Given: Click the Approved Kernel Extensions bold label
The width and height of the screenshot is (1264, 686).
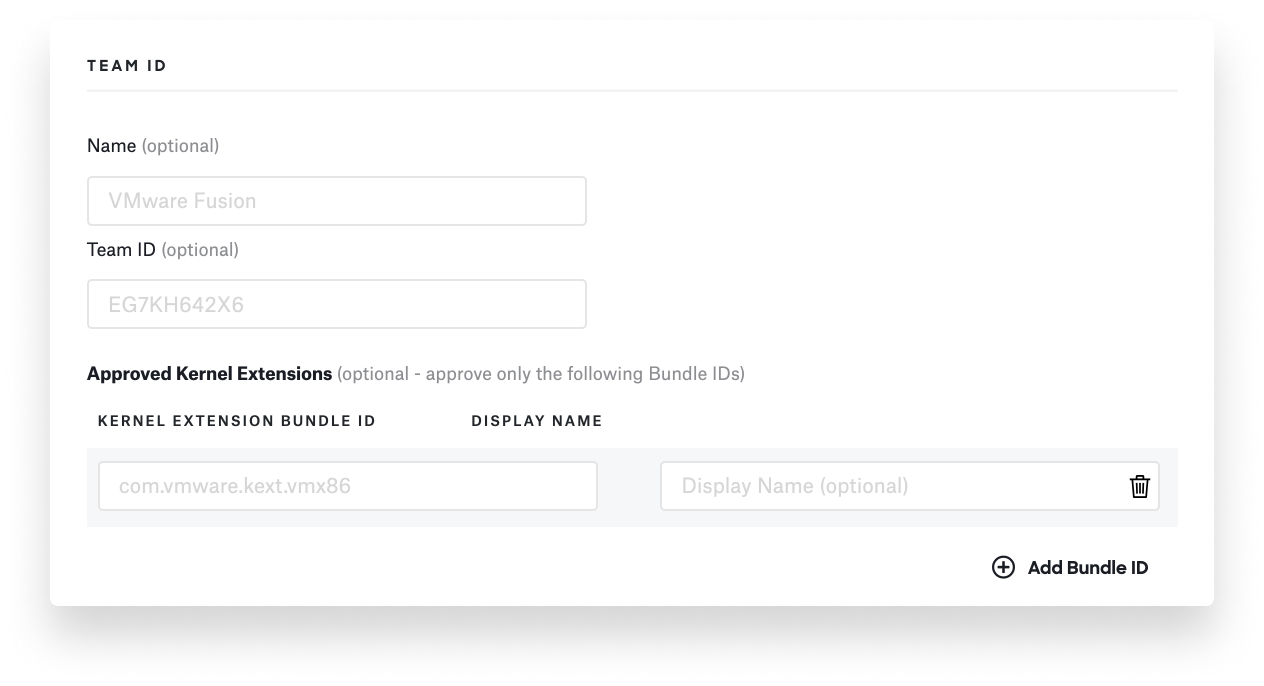Looking at the screenshot, I should 209,374.
